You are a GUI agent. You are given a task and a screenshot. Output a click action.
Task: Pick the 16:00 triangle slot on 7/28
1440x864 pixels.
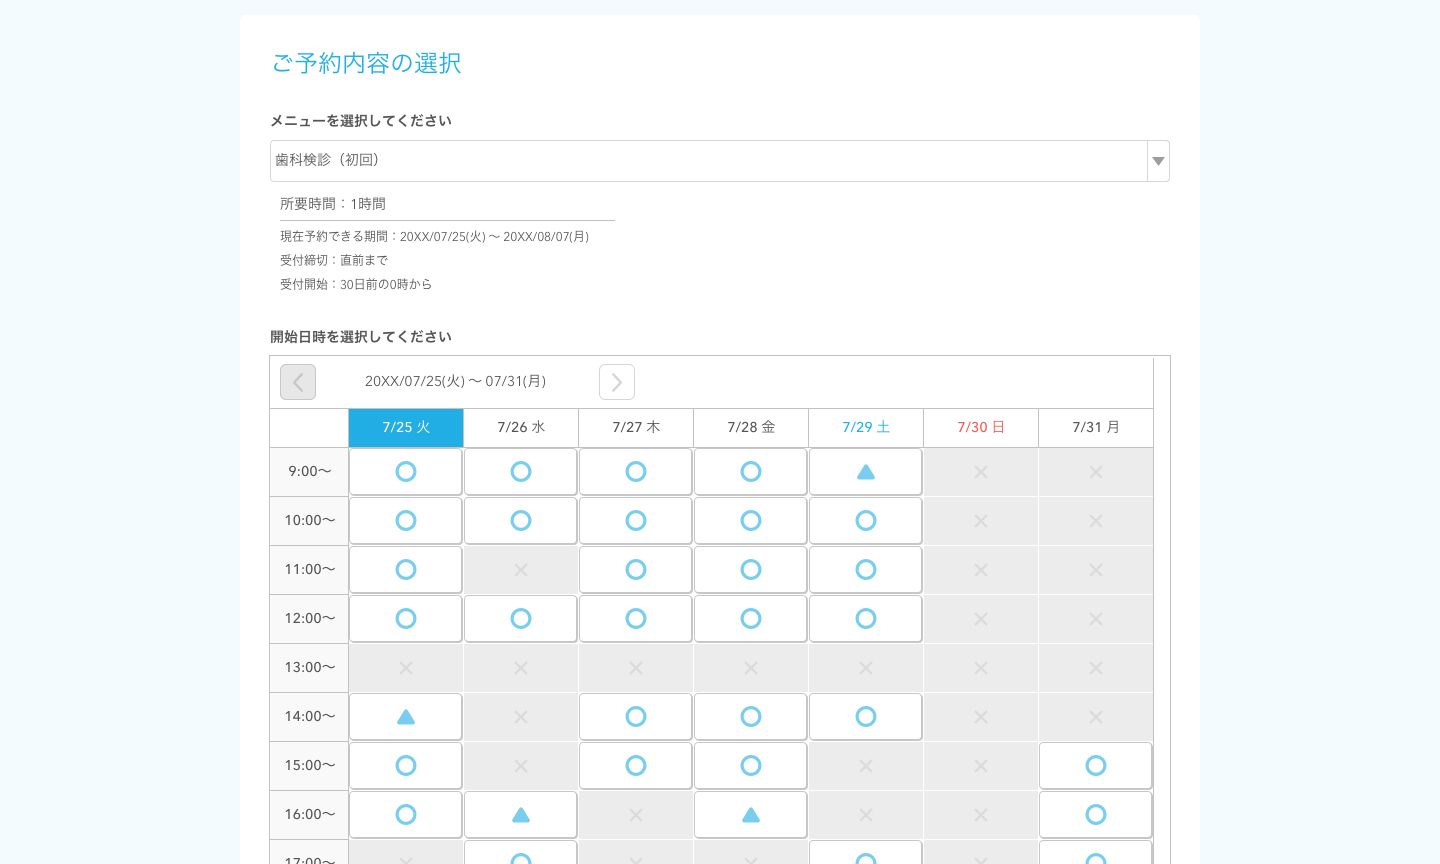(751, 815)
